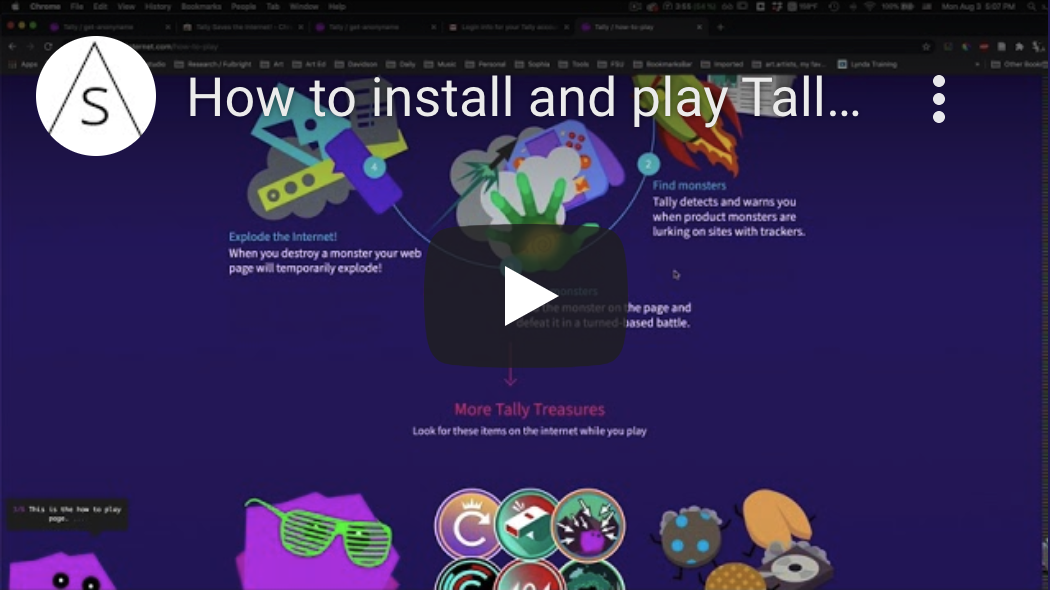Open the 'Lynda Training' bookmark

click(x=867, y=64)
